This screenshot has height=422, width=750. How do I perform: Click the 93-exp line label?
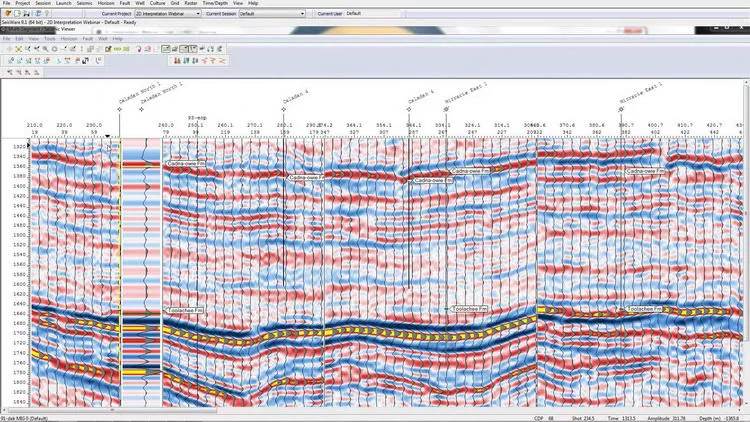click(x=197, y=118)
